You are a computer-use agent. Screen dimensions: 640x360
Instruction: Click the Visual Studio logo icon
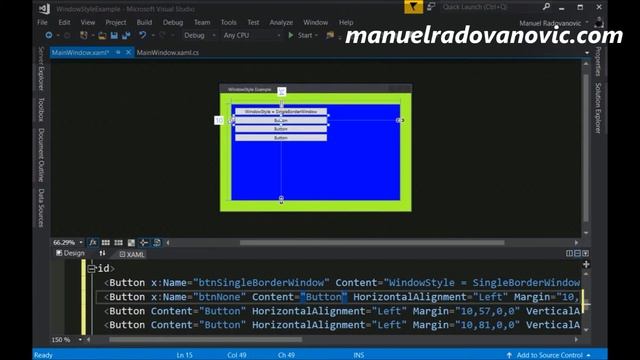click(44, 9)
